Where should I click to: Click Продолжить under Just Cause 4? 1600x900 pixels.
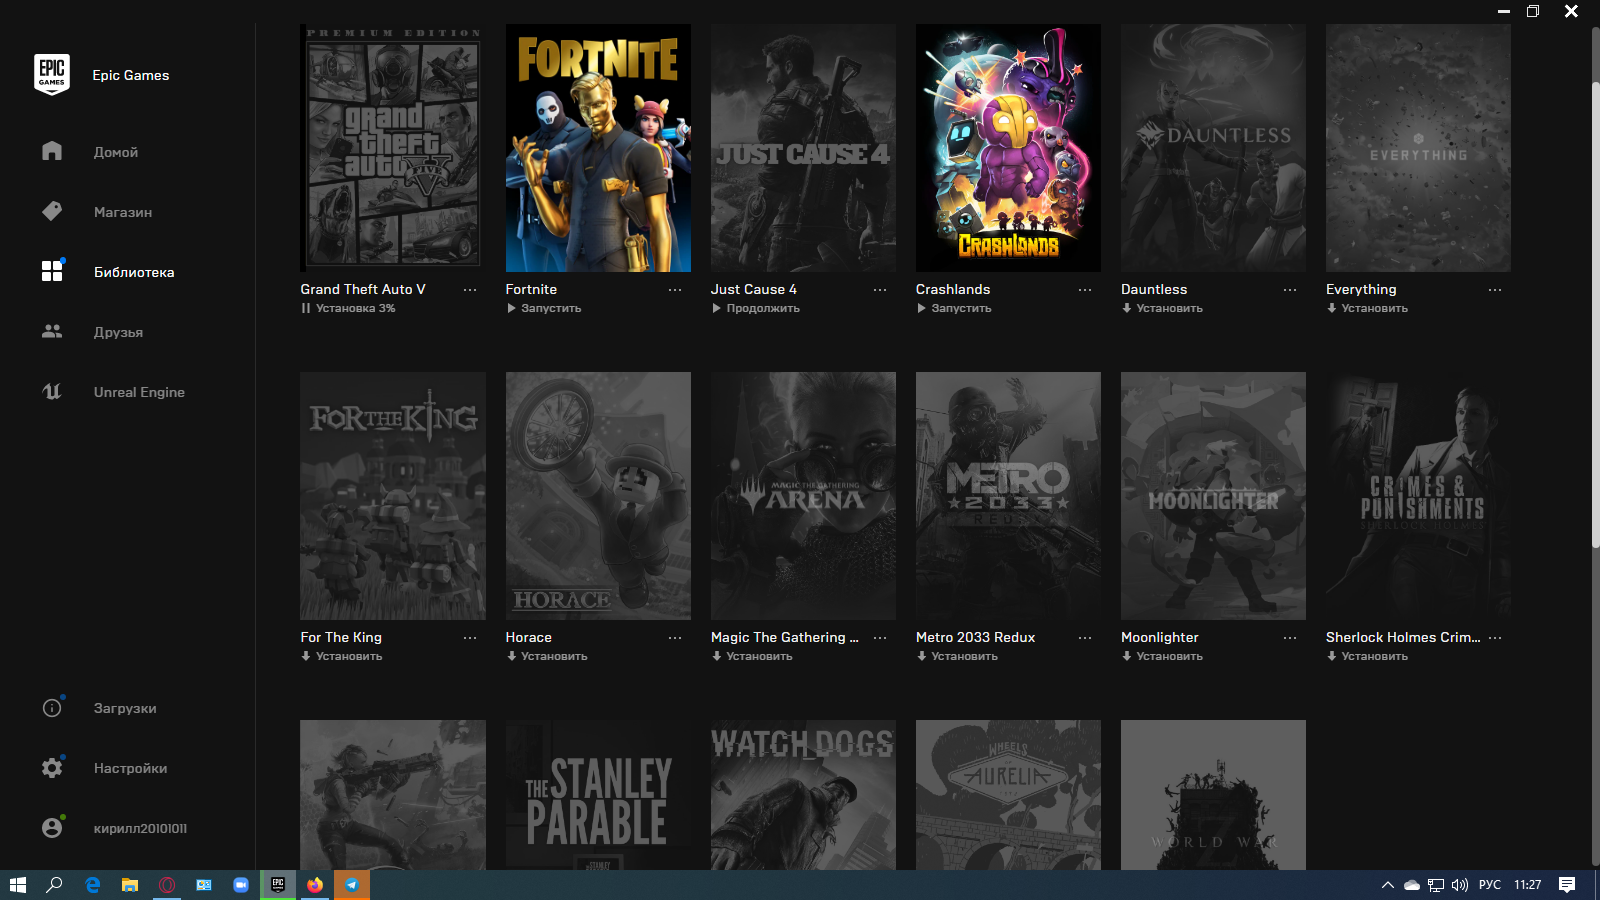pyautogui.click(x=756, y=308)
